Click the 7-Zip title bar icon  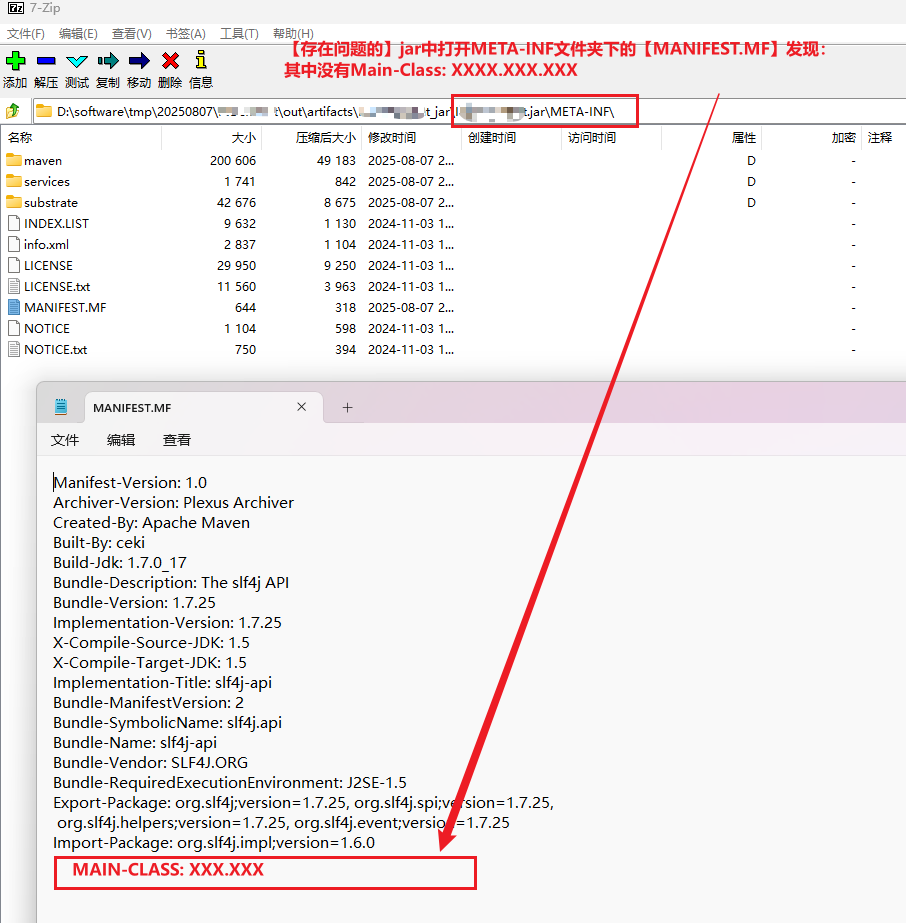[x=16, y=8]
